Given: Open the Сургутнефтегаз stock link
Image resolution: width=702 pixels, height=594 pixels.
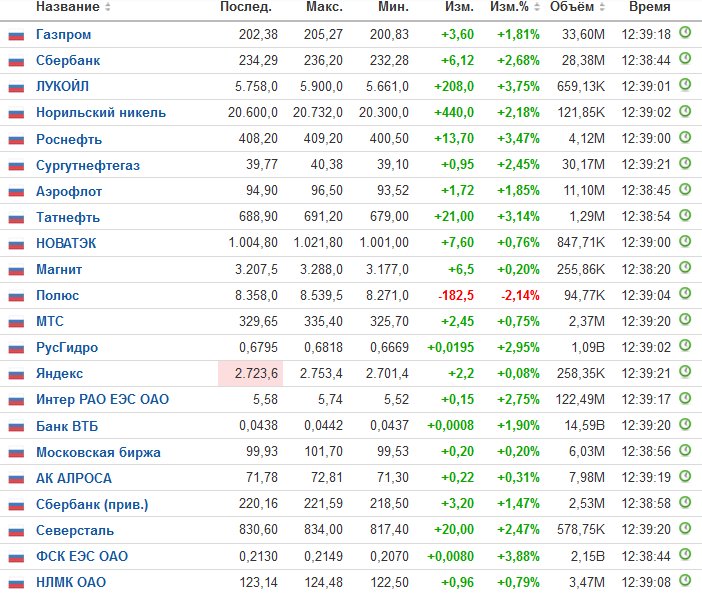Looking at the screenshot, I should (88, 165).
